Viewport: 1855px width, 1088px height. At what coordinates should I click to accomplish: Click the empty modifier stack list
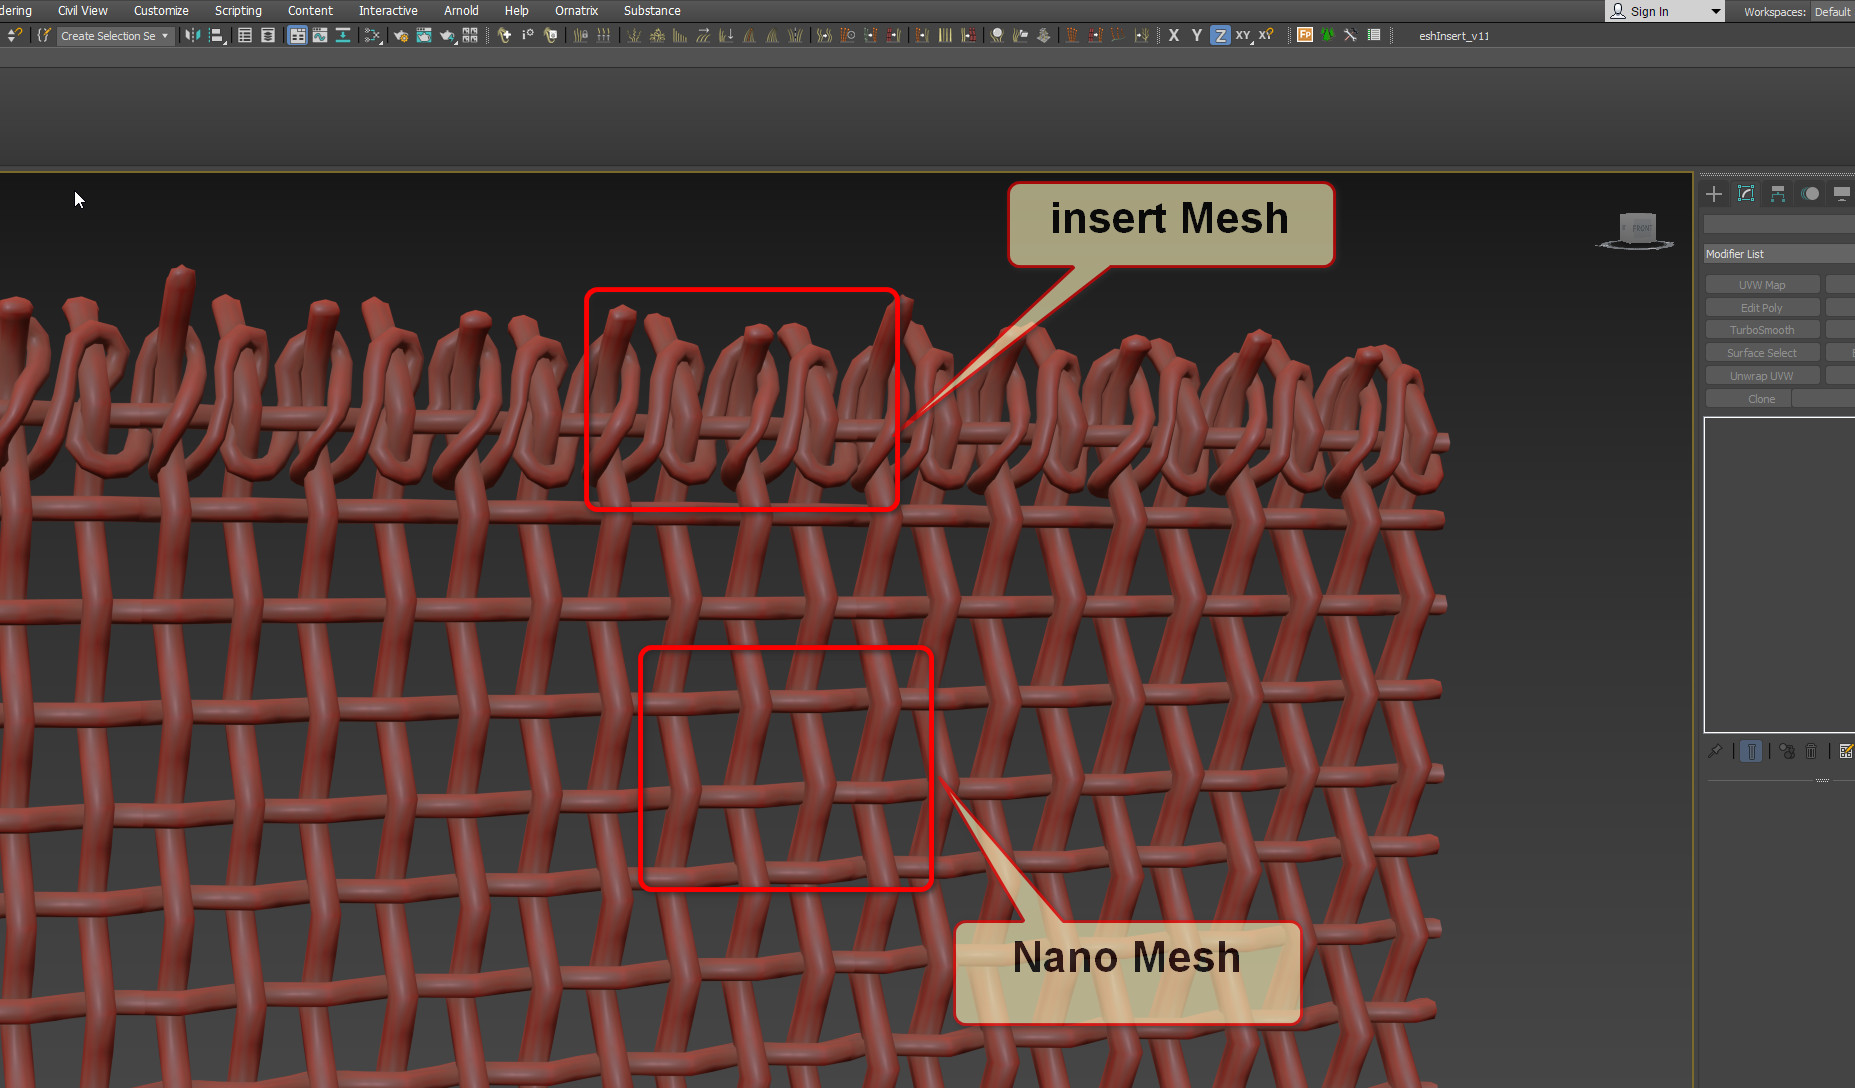[x=1779, y=575]
